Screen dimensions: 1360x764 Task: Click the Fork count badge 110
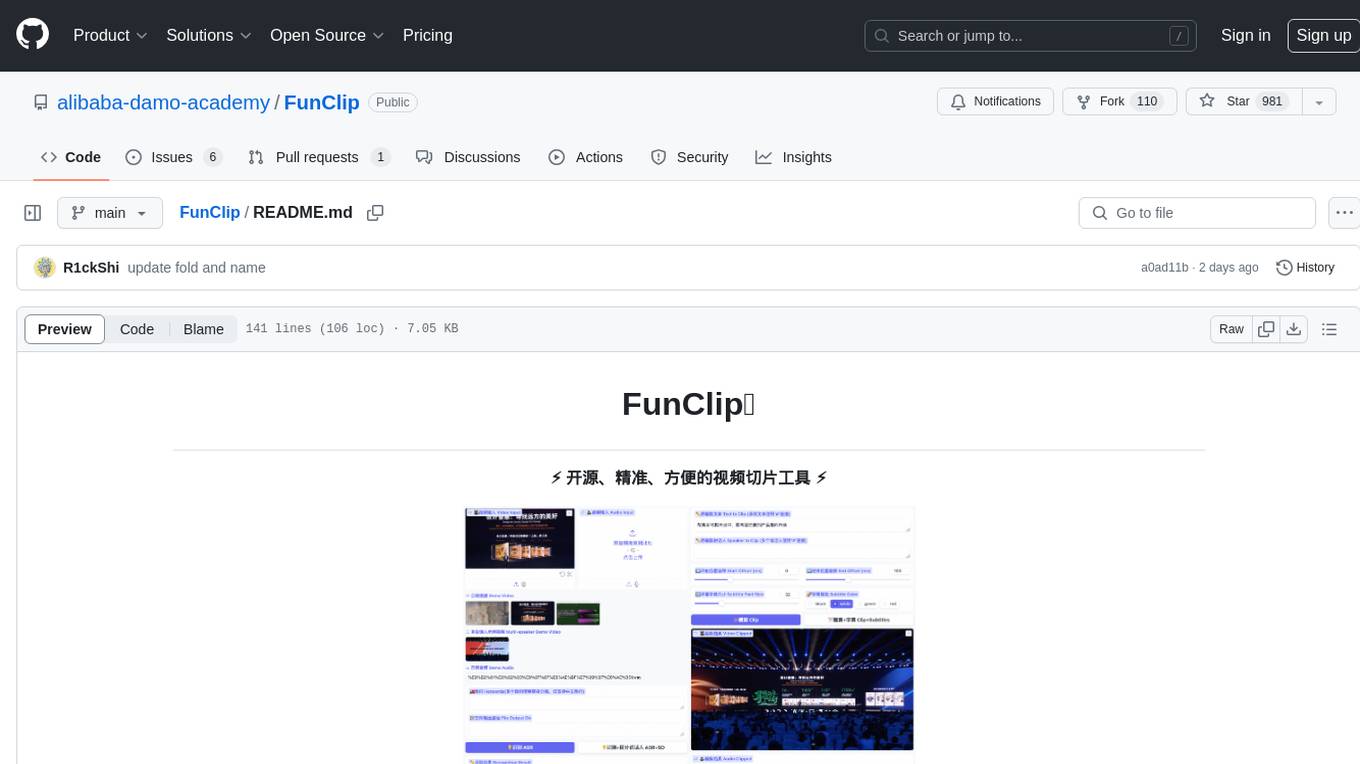pos(1147,101)
